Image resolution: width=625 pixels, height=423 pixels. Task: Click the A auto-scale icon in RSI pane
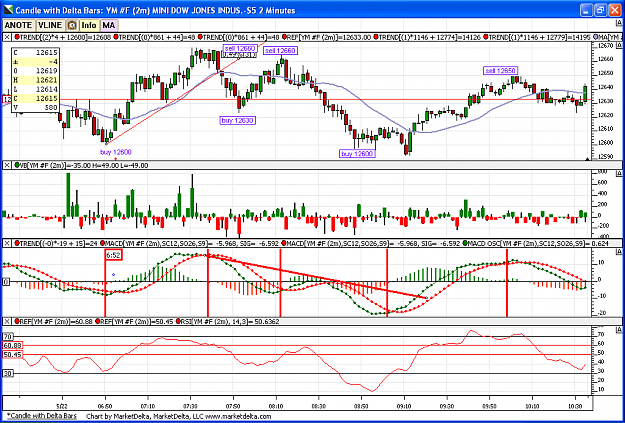click(619, 329)
